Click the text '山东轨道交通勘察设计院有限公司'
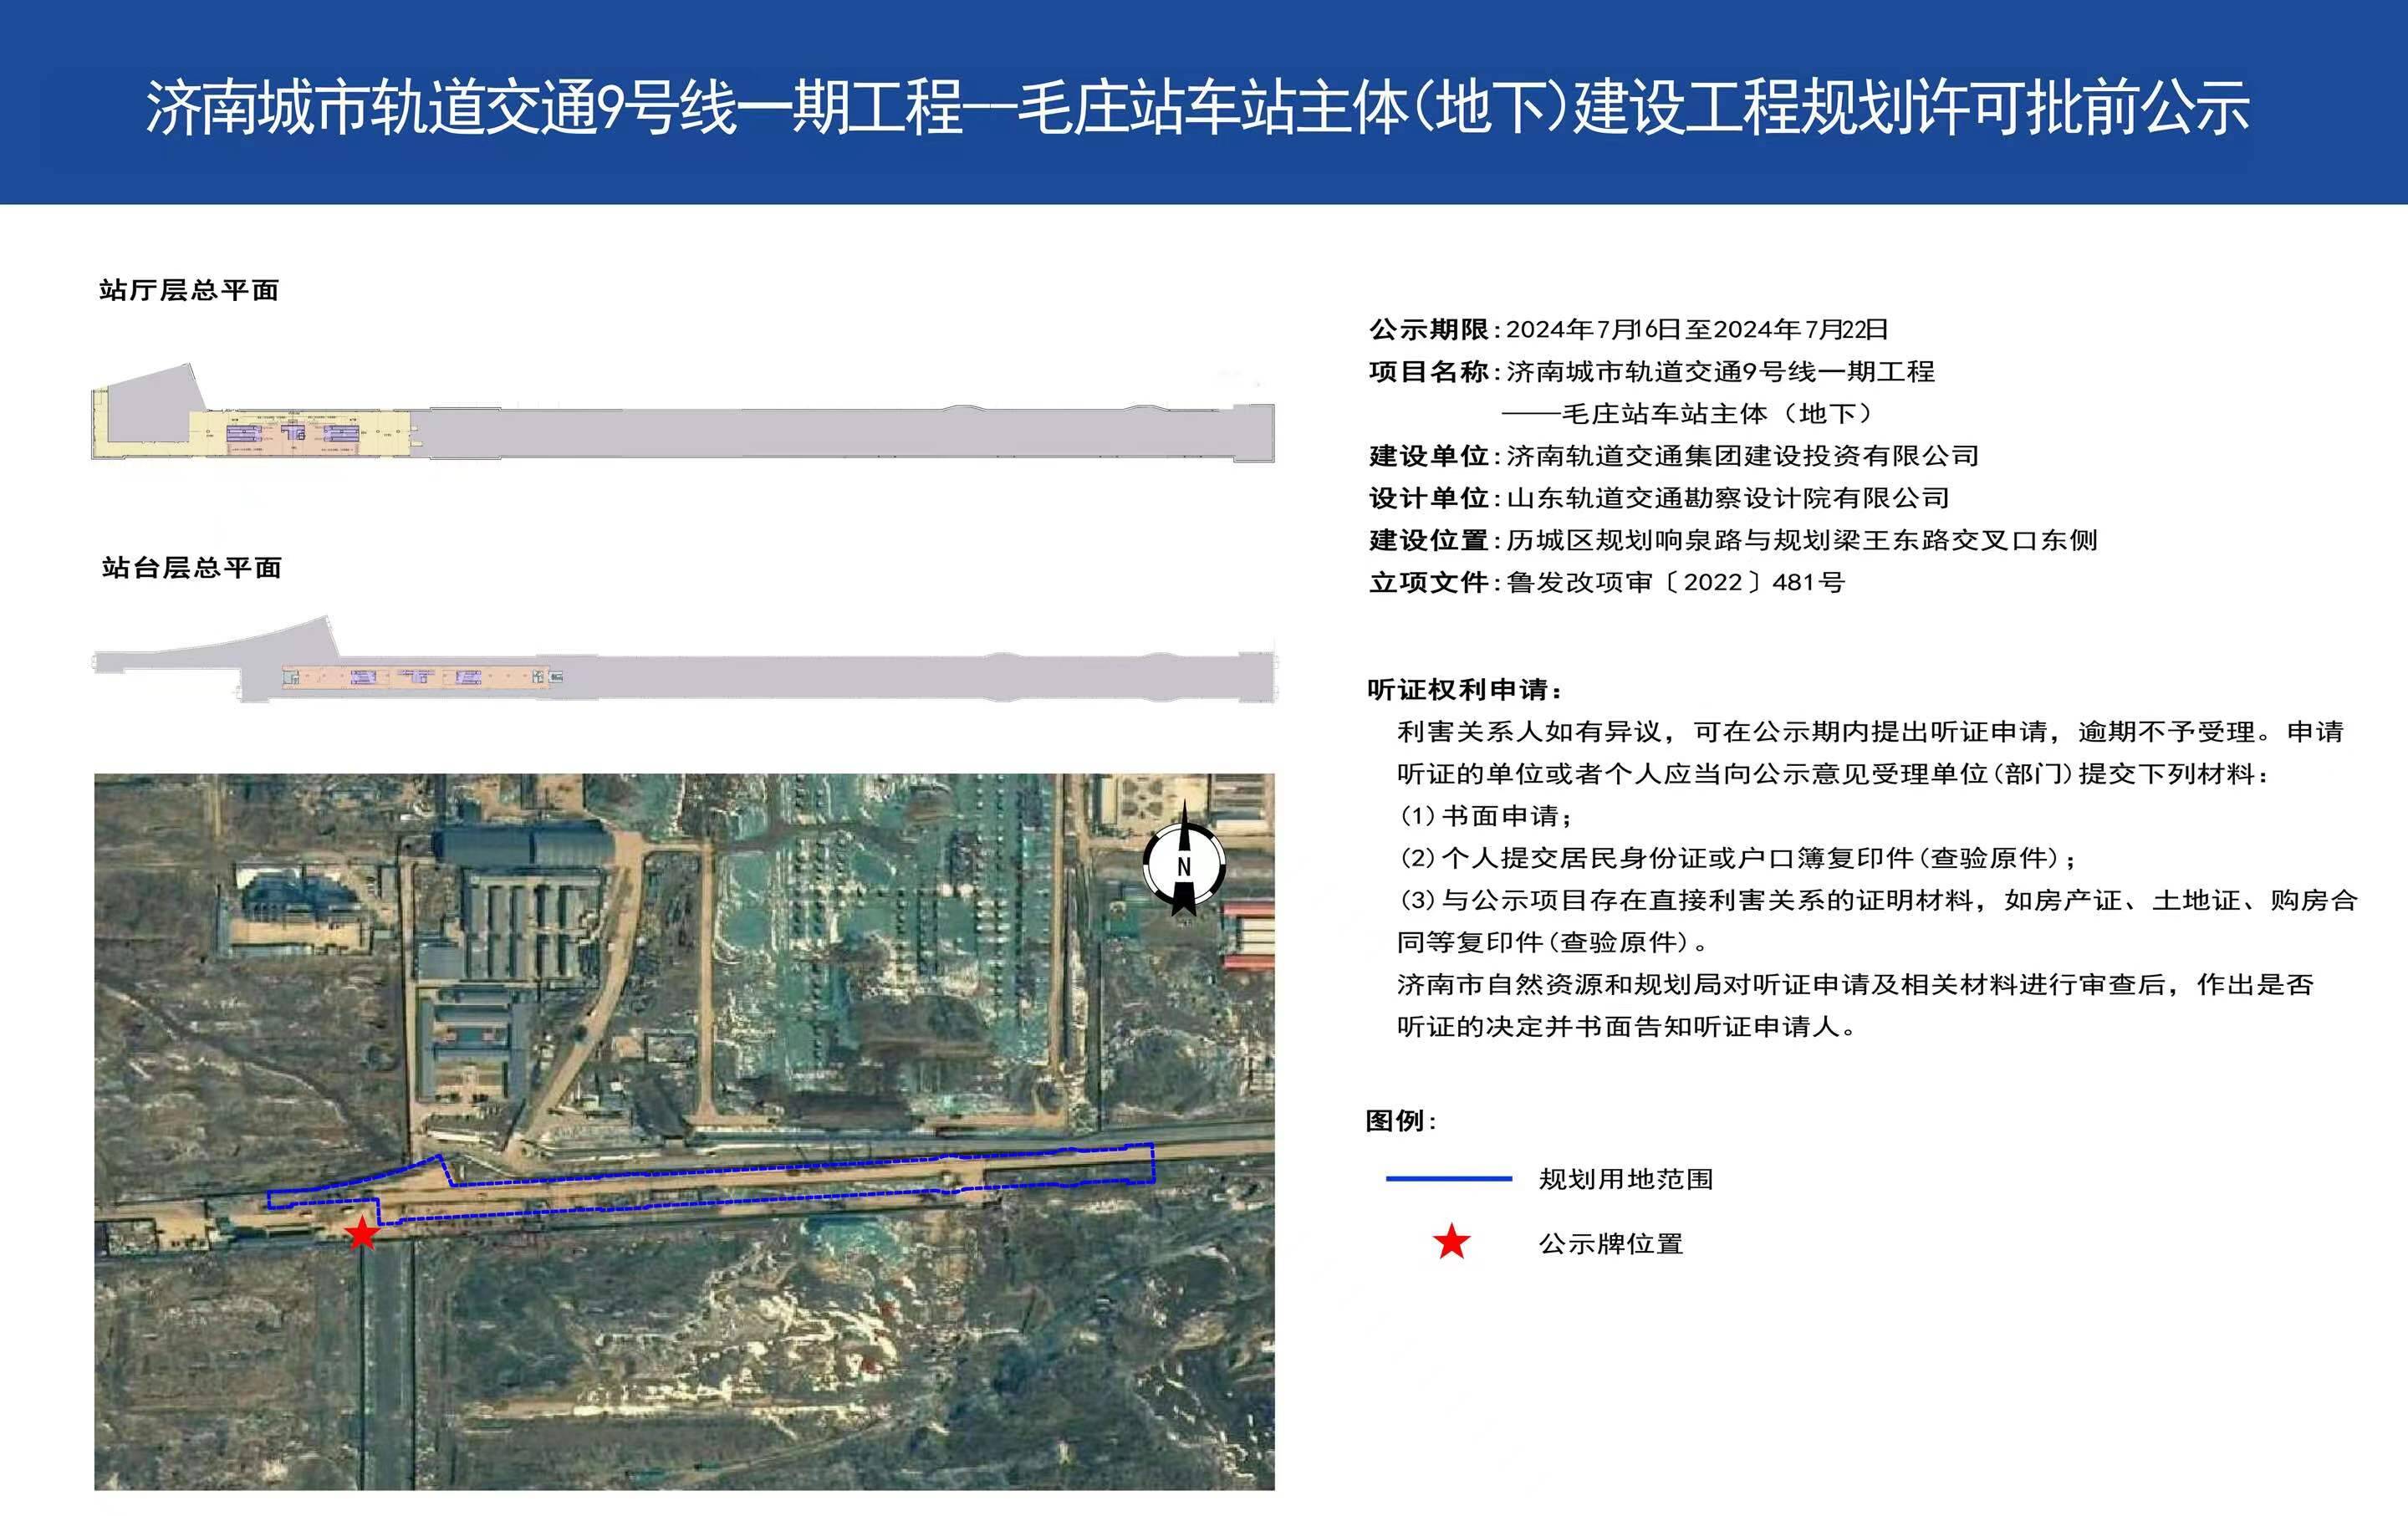 click(x=1728, y=498)
